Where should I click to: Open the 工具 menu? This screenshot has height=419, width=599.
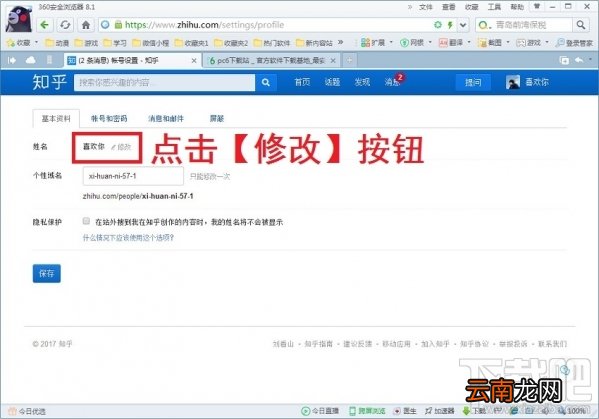coord(494,7)
